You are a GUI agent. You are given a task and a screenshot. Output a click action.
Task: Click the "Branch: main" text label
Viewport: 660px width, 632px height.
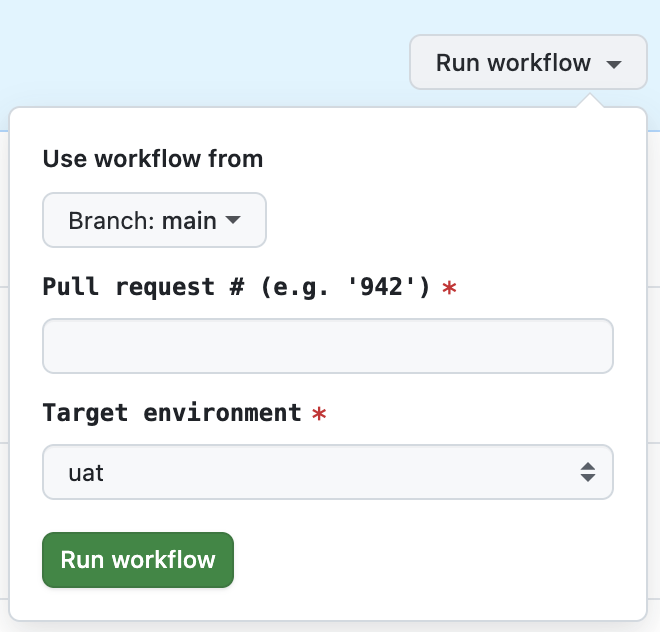142,220
